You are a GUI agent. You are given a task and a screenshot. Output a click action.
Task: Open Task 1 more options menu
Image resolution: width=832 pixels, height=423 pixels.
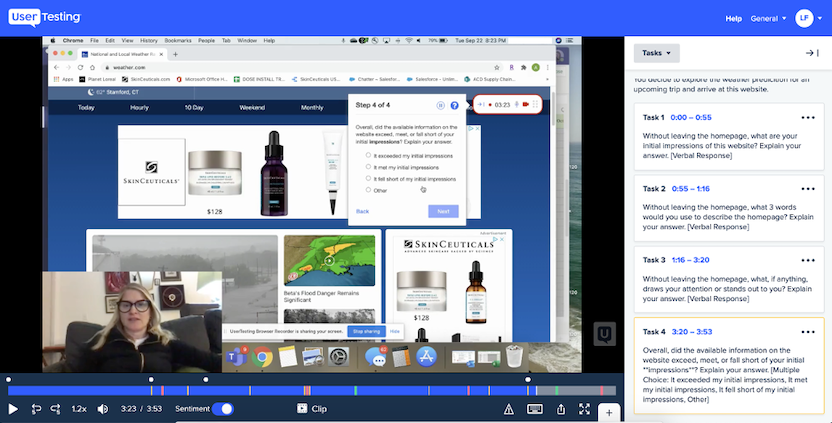808,118
